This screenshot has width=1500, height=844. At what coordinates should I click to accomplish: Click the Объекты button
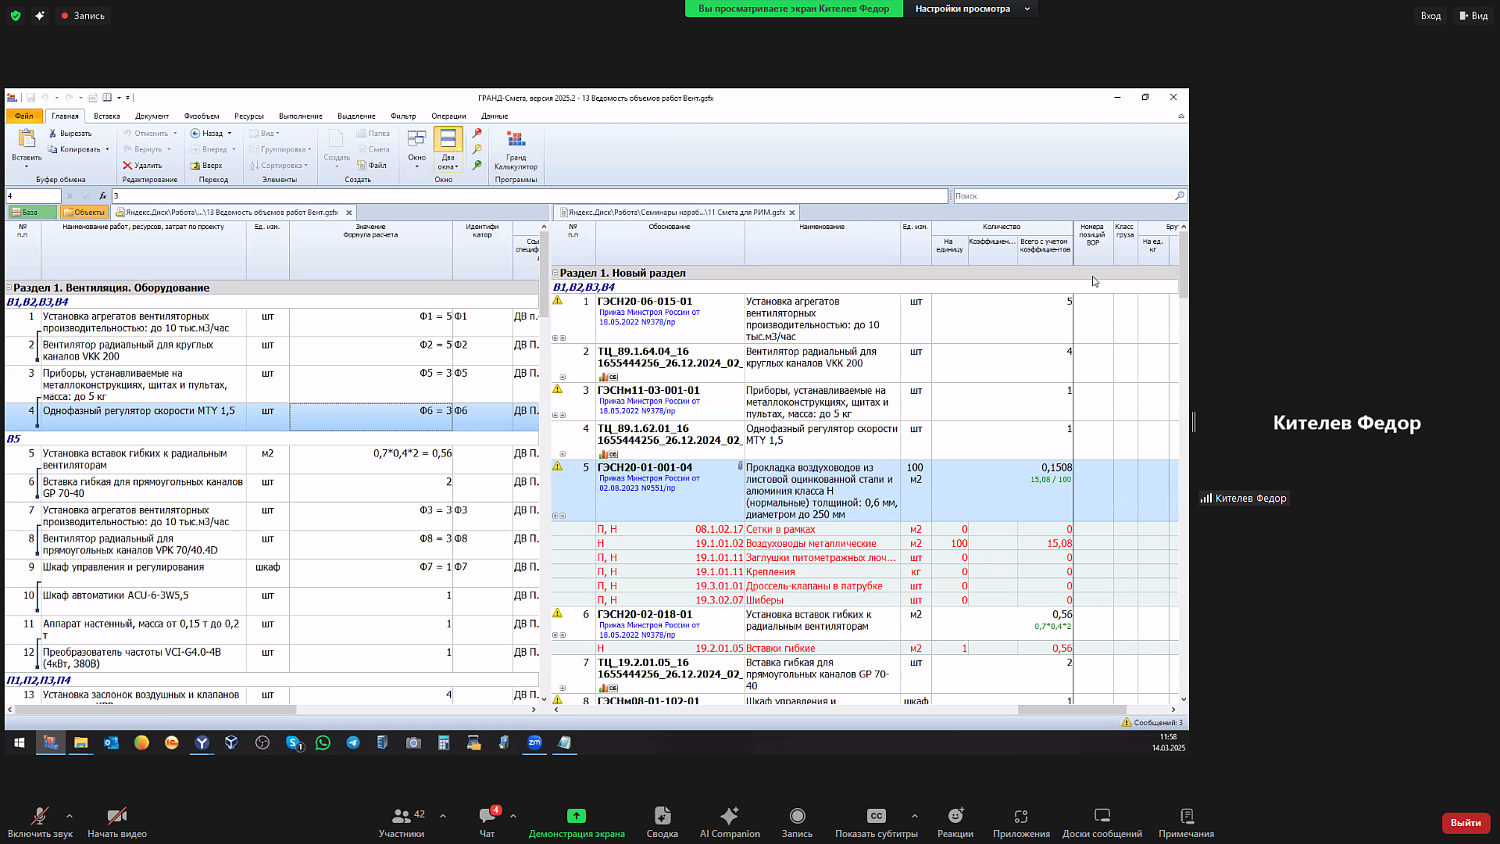(x=84, y=212)
